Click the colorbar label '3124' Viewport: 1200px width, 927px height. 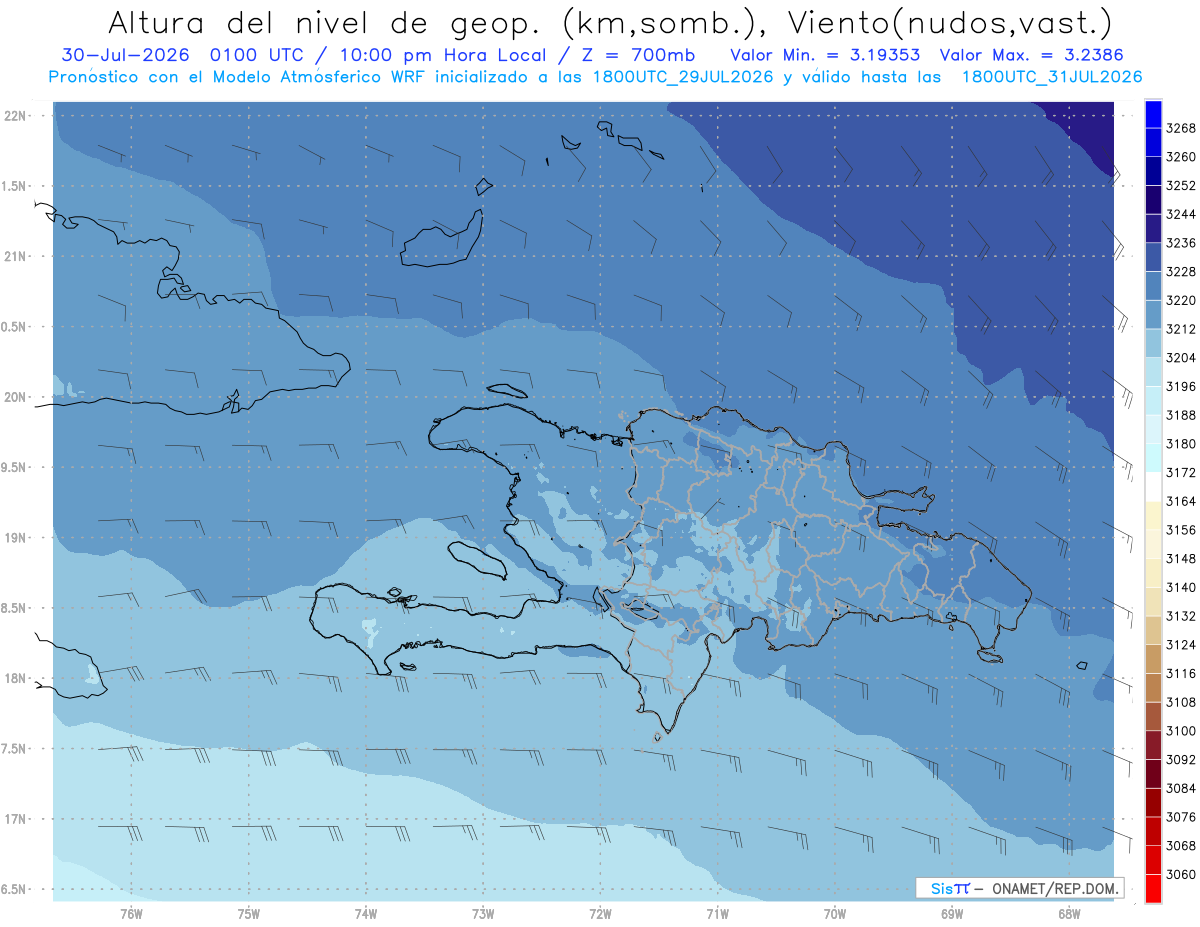click(1181, 645)
